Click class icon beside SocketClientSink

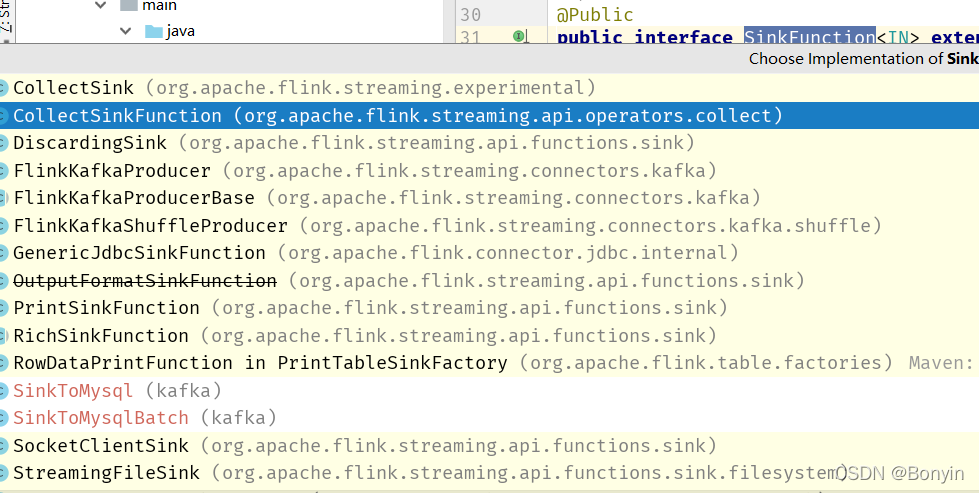coord(3,446)
